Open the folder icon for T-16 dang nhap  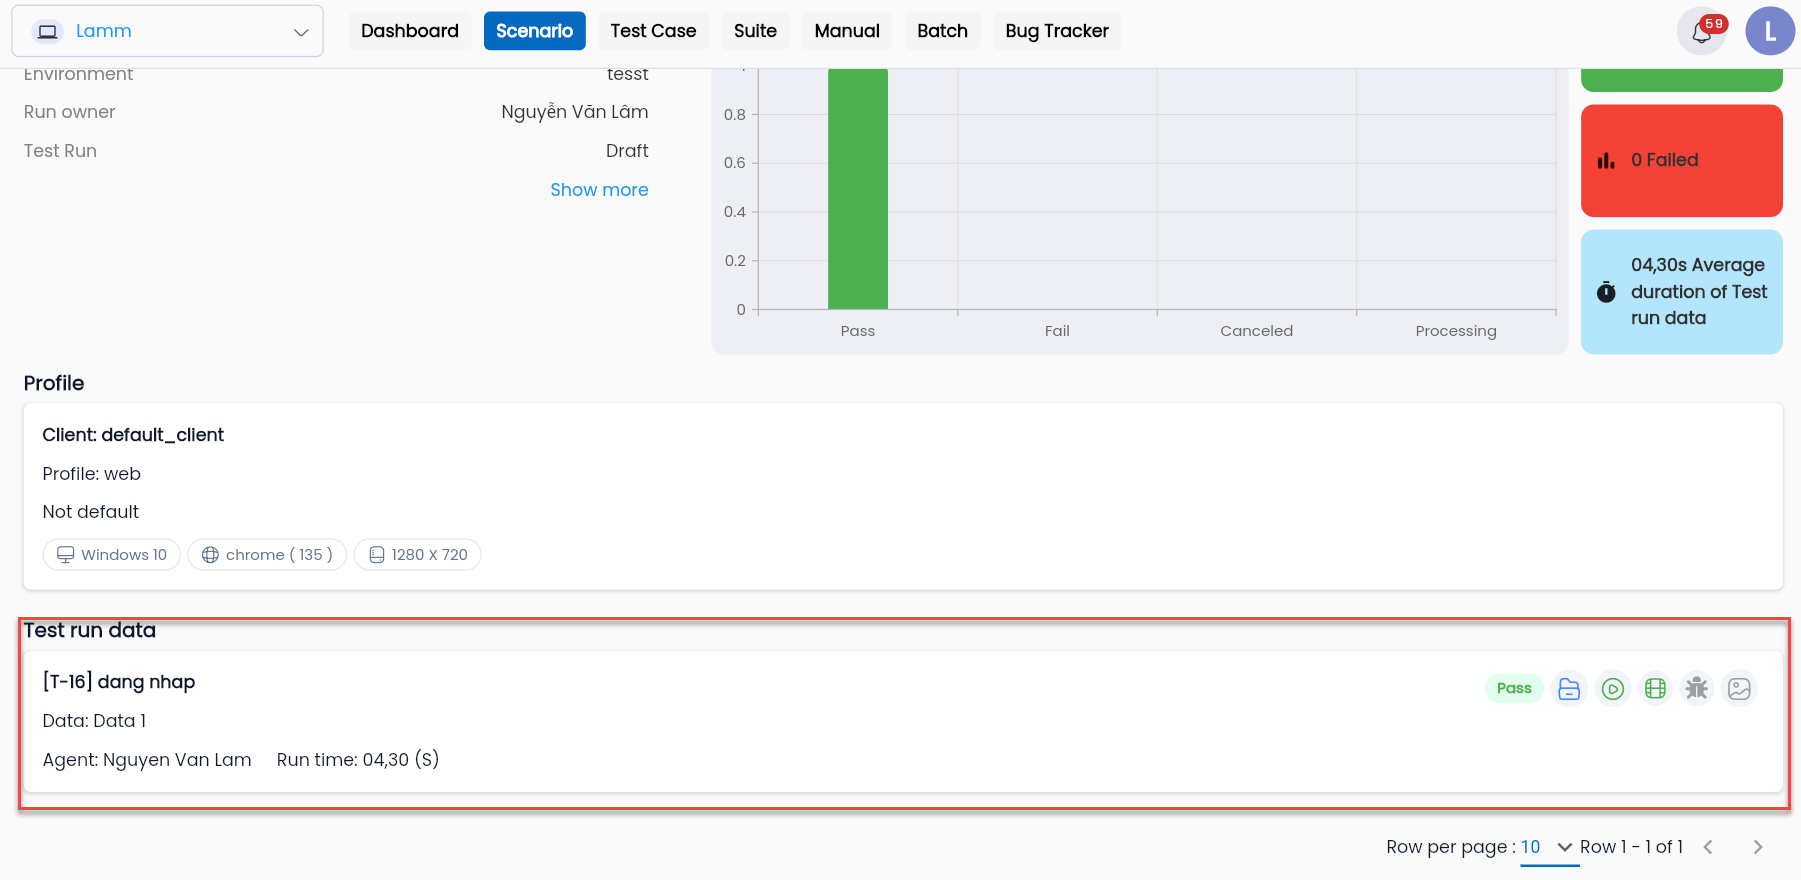tap(1569, 688)
